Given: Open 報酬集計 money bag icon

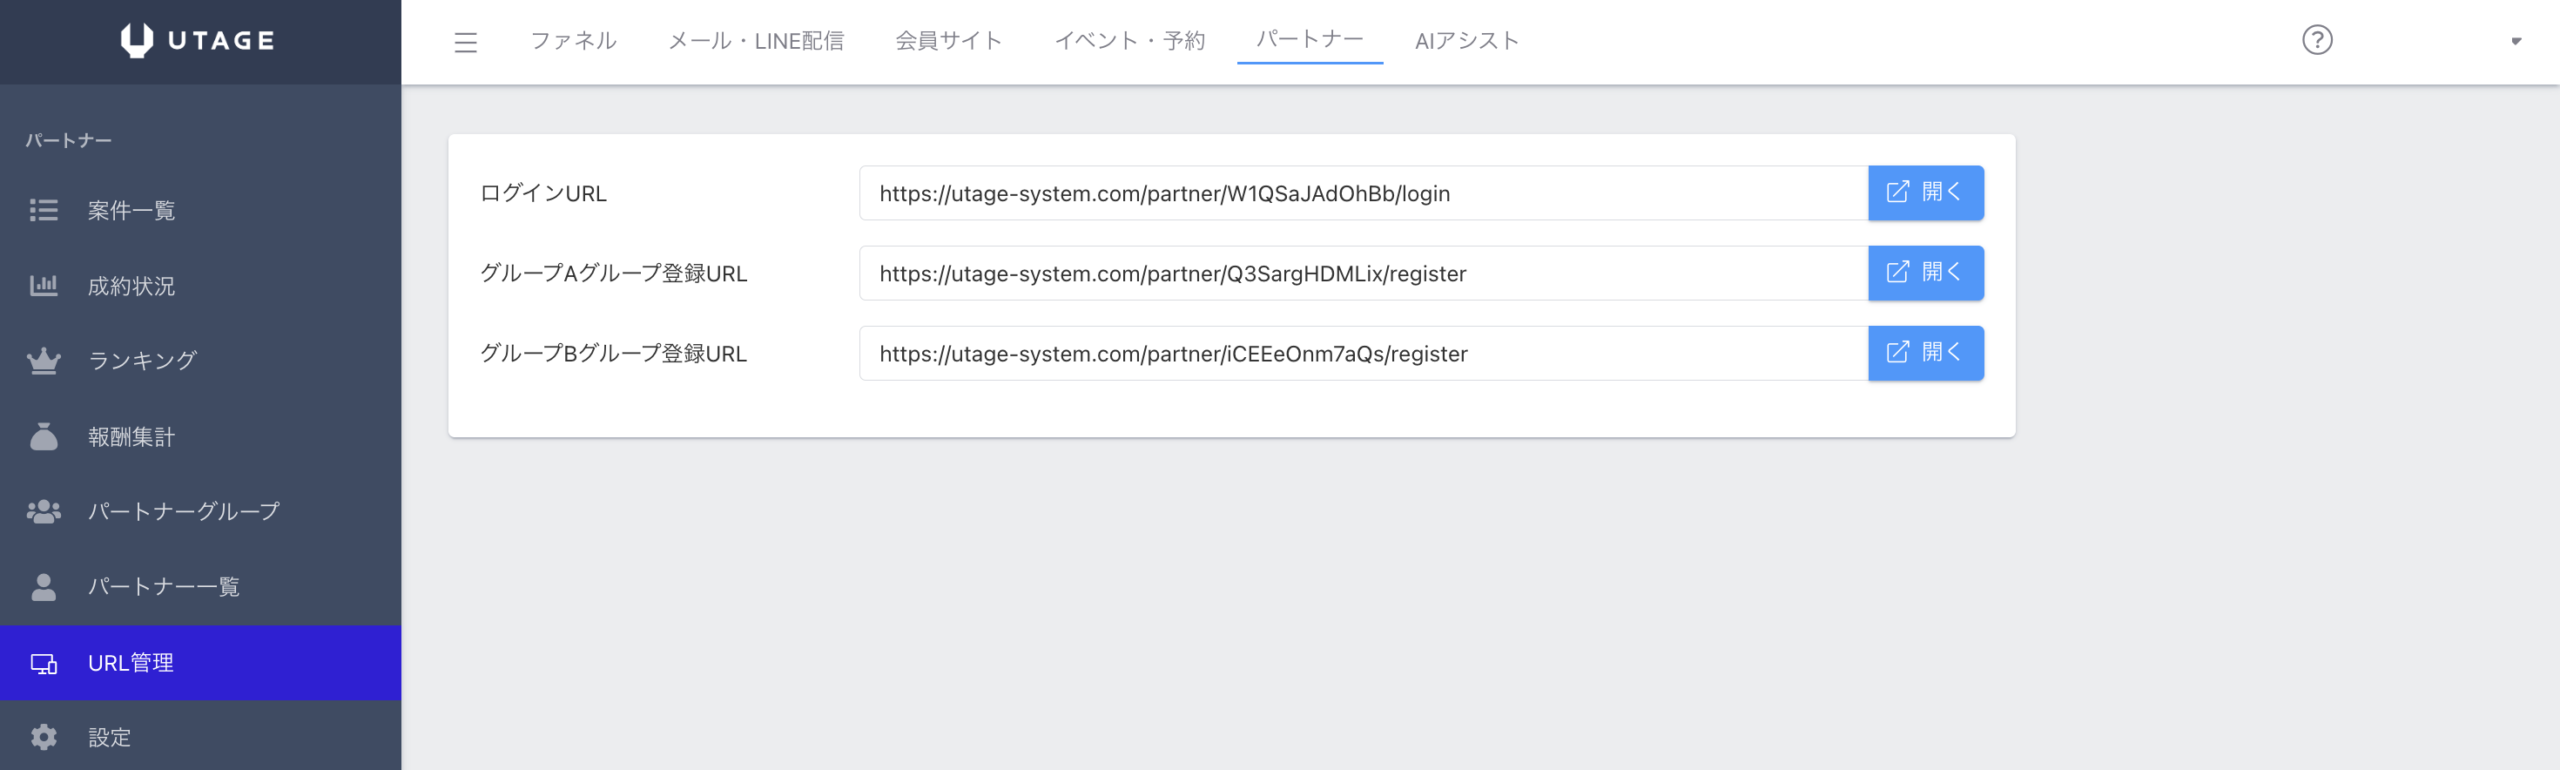Looking at the screenshot, I should point(43,437).
